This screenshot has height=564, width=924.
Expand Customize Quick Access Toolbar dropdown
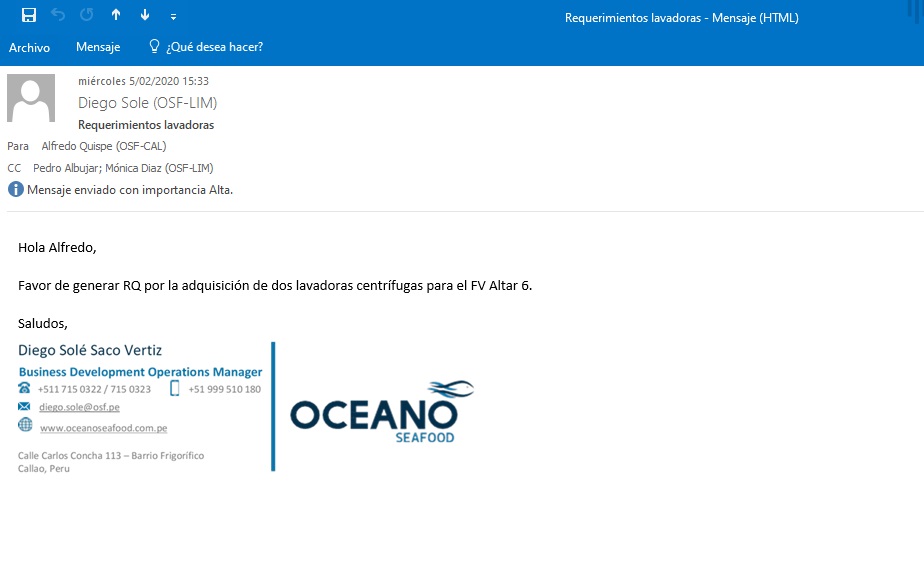173,16
